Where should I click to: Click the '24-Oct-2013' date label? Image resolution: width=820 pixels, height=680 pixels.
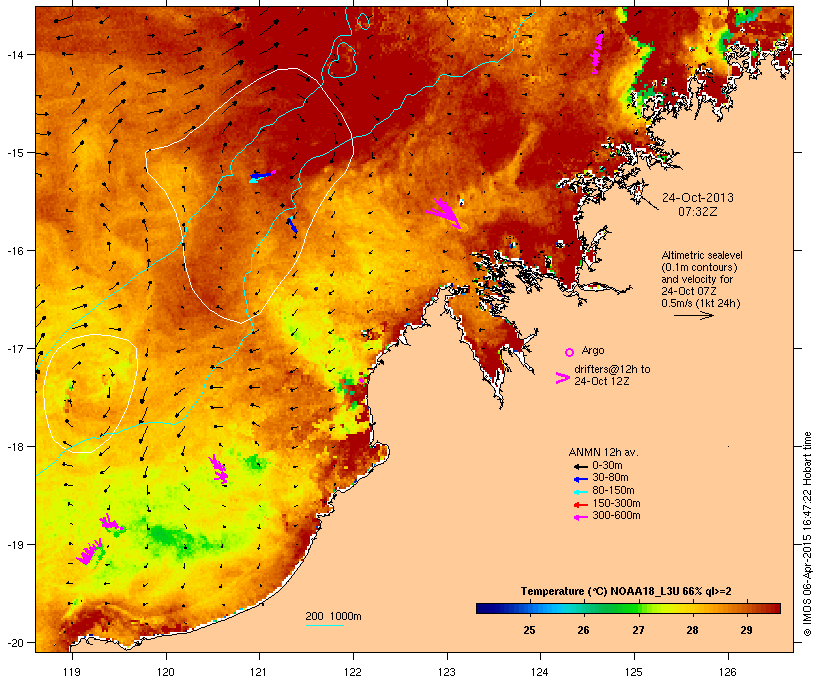[698, 198]
